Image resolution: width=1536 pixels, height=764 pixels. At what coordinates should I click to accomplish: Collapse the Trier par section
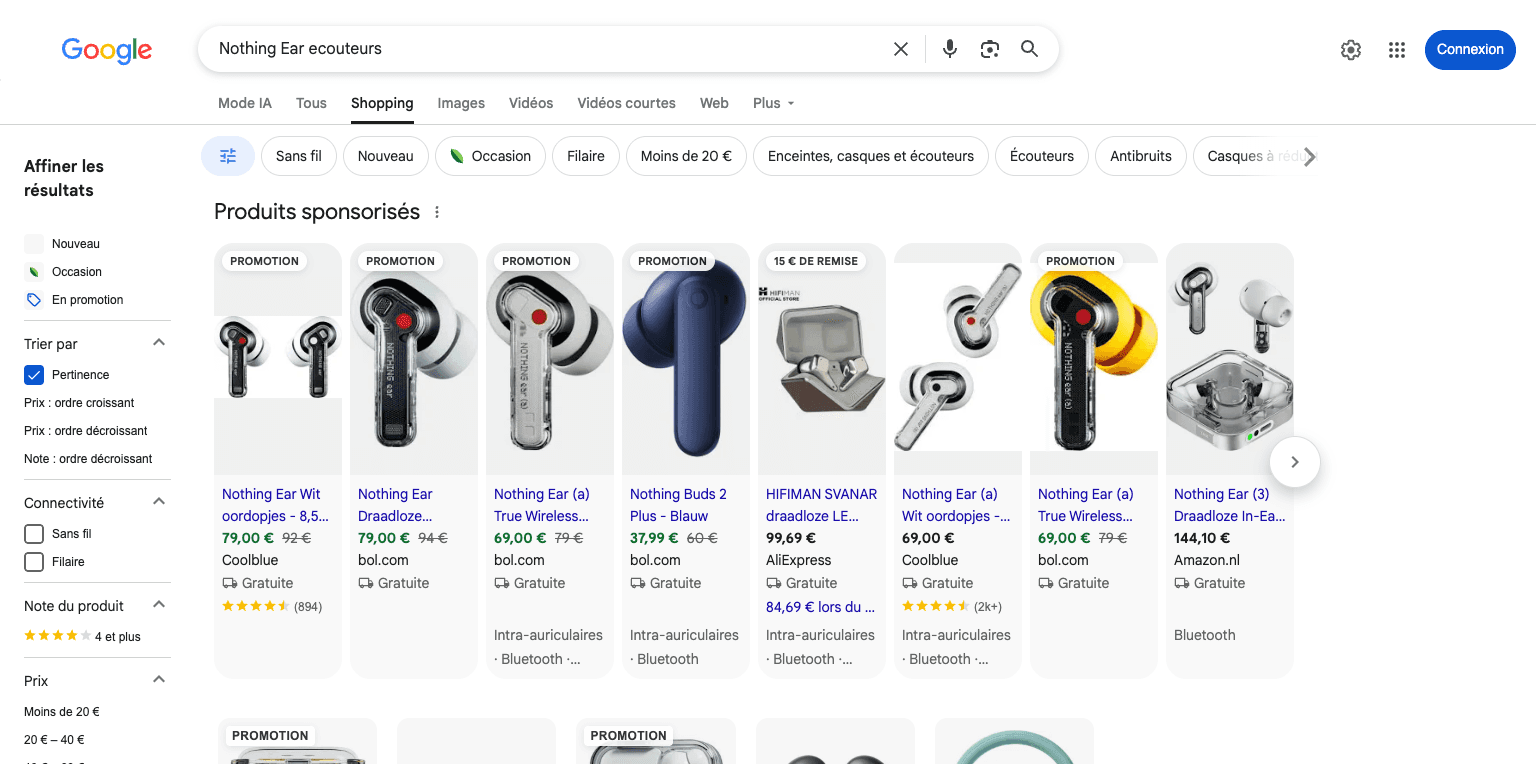pos(158,343)
